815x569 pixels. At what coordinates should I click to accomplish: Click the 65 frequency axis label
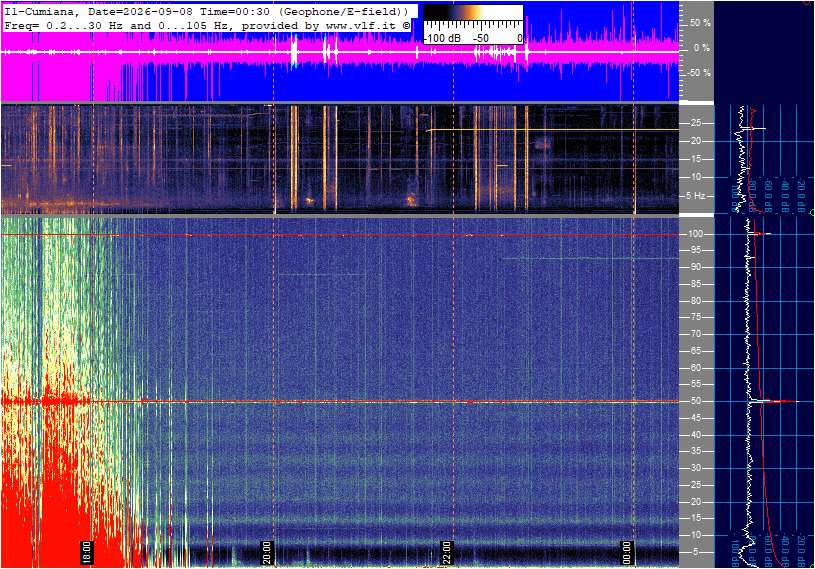pos(695,351)
